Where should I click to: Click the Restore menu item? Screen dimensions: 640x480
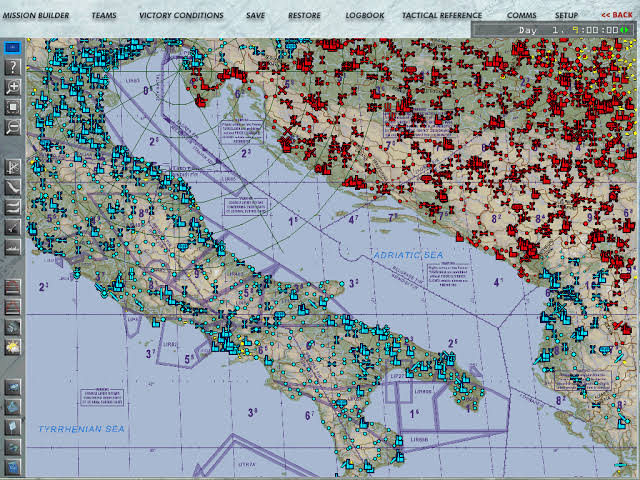[304, 16]
